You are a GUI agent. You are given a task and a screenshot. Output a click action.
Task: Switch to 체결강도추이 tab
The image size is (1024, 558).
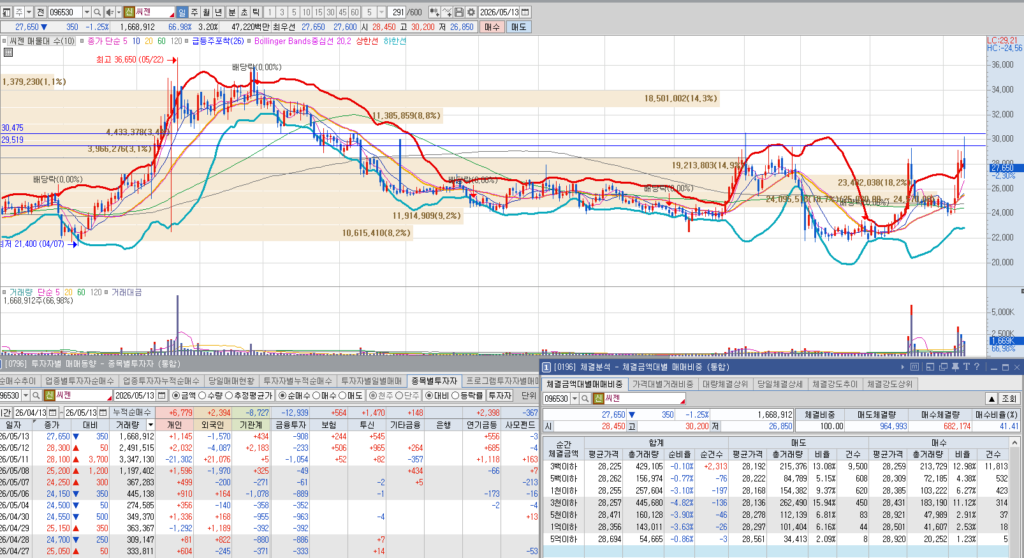click(x=835, y=384)
